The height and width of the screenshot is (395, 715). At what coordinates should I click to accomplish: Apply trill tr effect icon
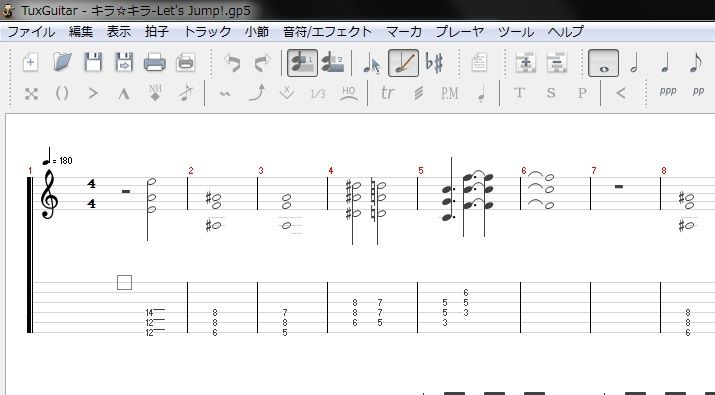pyautogui.click(x=387, y=93)
